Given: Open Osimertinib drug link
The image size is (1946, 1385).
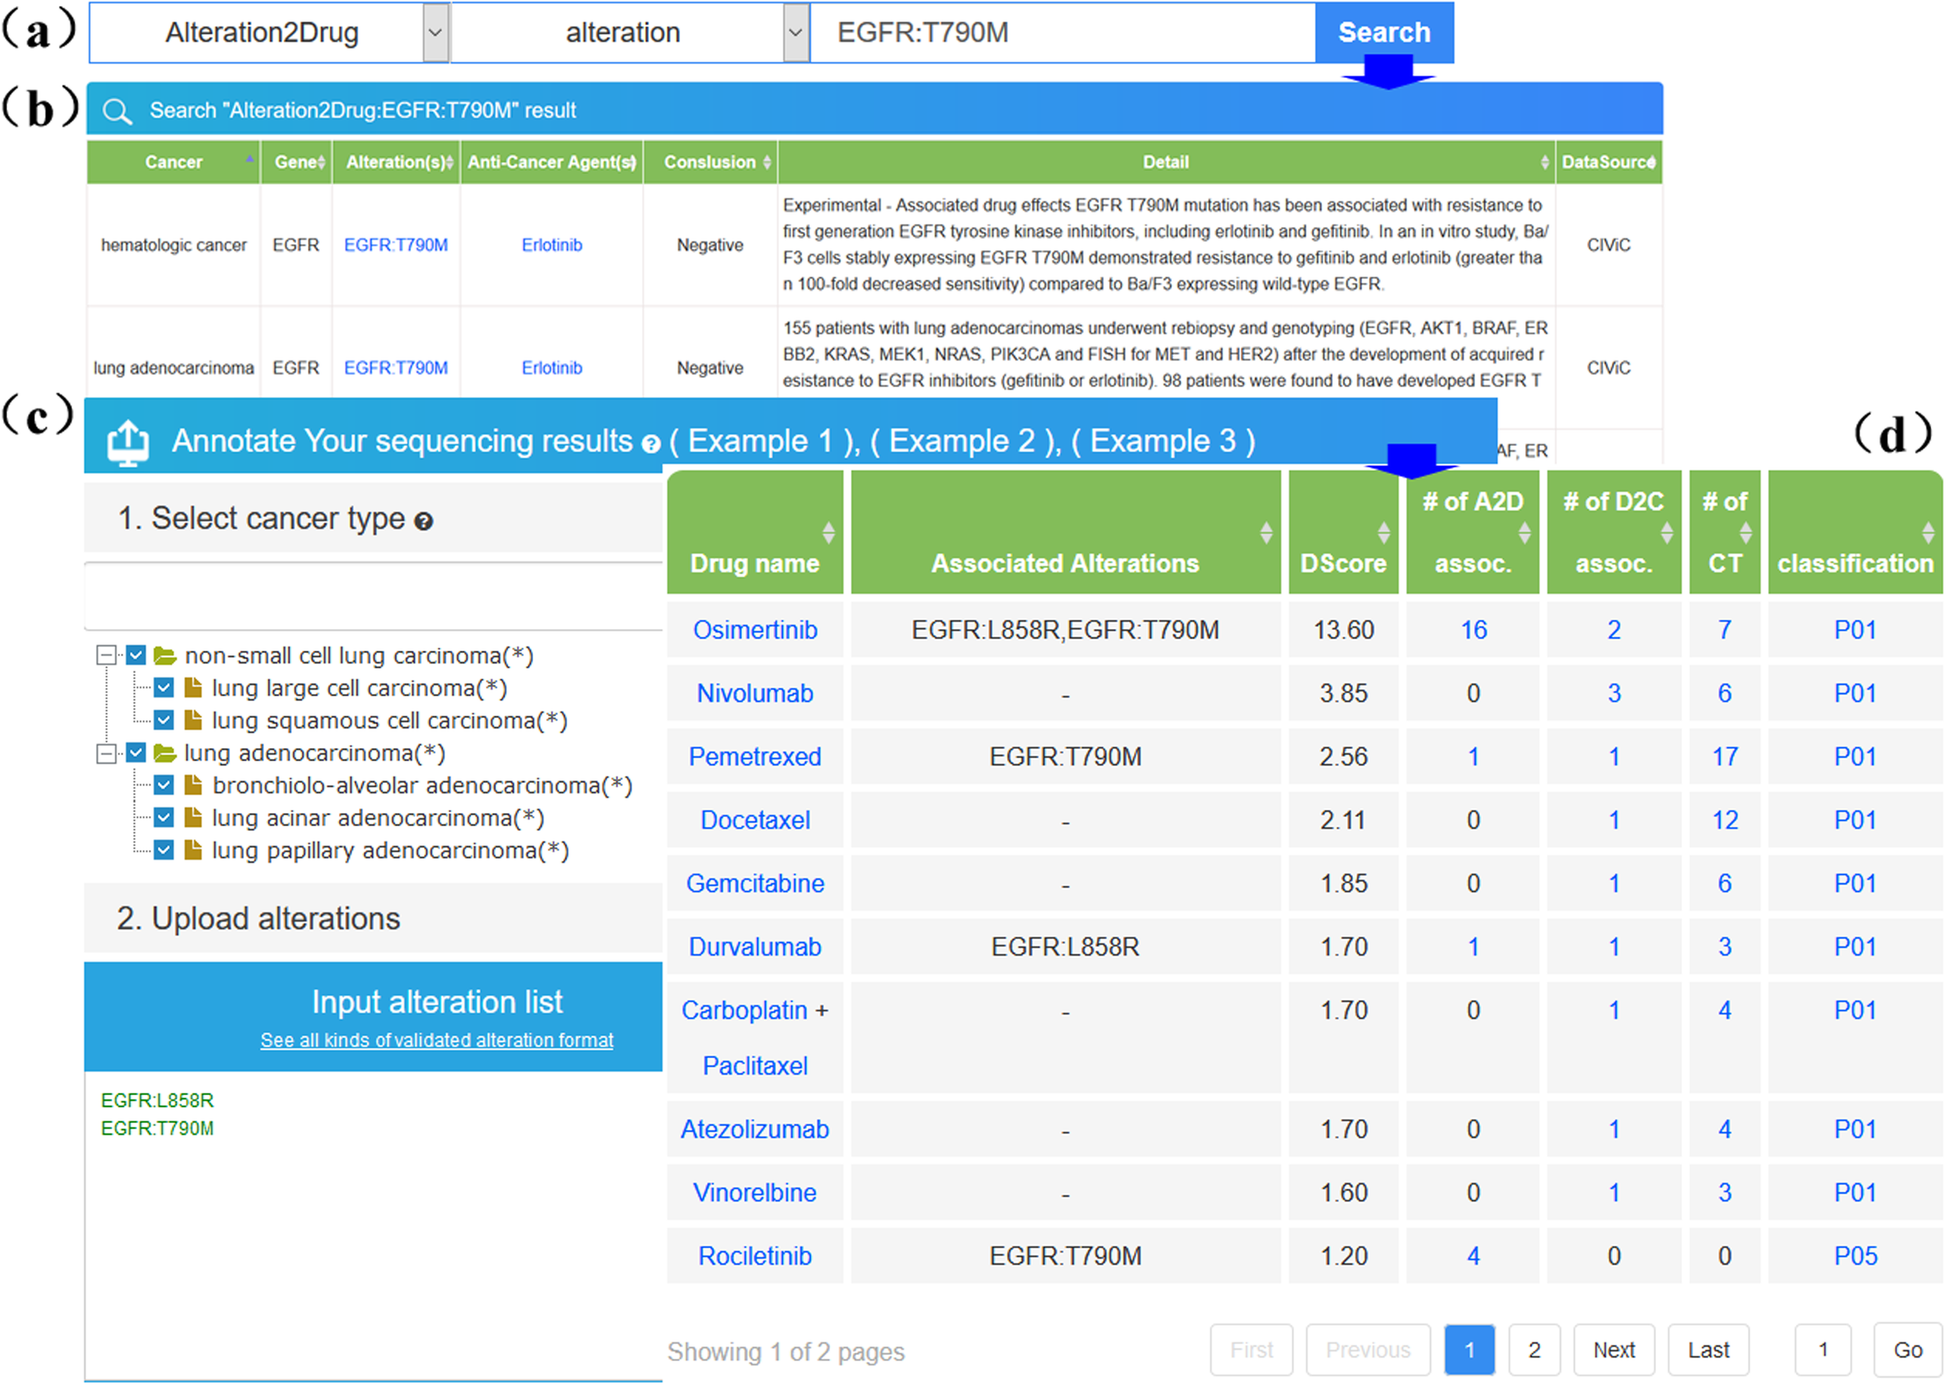Looking at the screenshot, I should tap(755, 630).
